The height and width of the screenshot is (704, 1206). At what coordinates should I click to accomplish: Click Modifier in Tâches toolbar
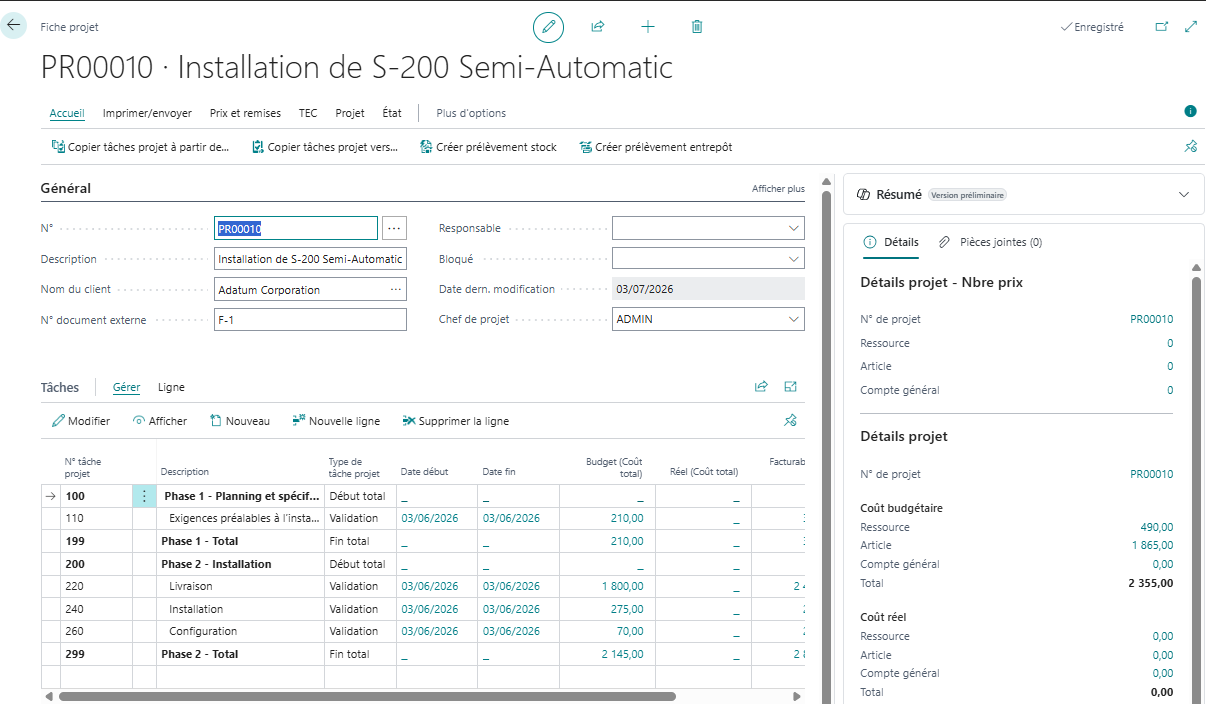pyautogui.click(x=81, y=421)
